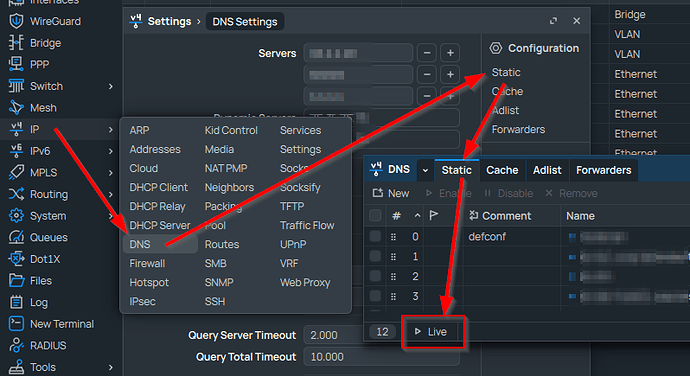Select the Mesh icon in sidebar
Image resolution: width=690 pixels, height=376 pixels.
[x=16, y=107]
